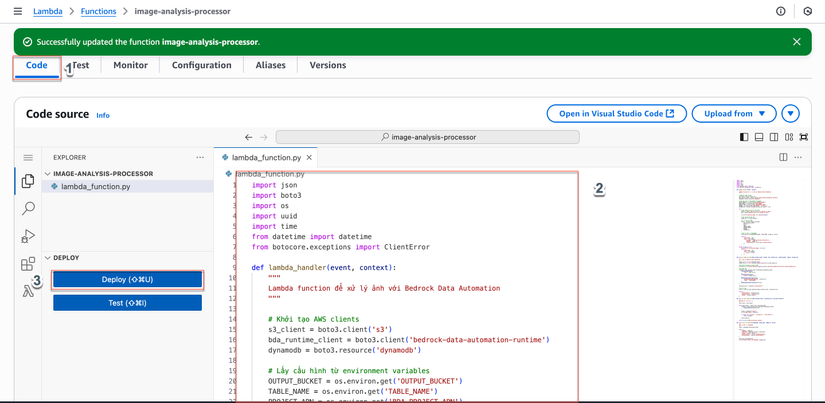Click the AWS Lambda icon in sidebar
Viewport: 825px width, 403px height.
click(28, 291)
